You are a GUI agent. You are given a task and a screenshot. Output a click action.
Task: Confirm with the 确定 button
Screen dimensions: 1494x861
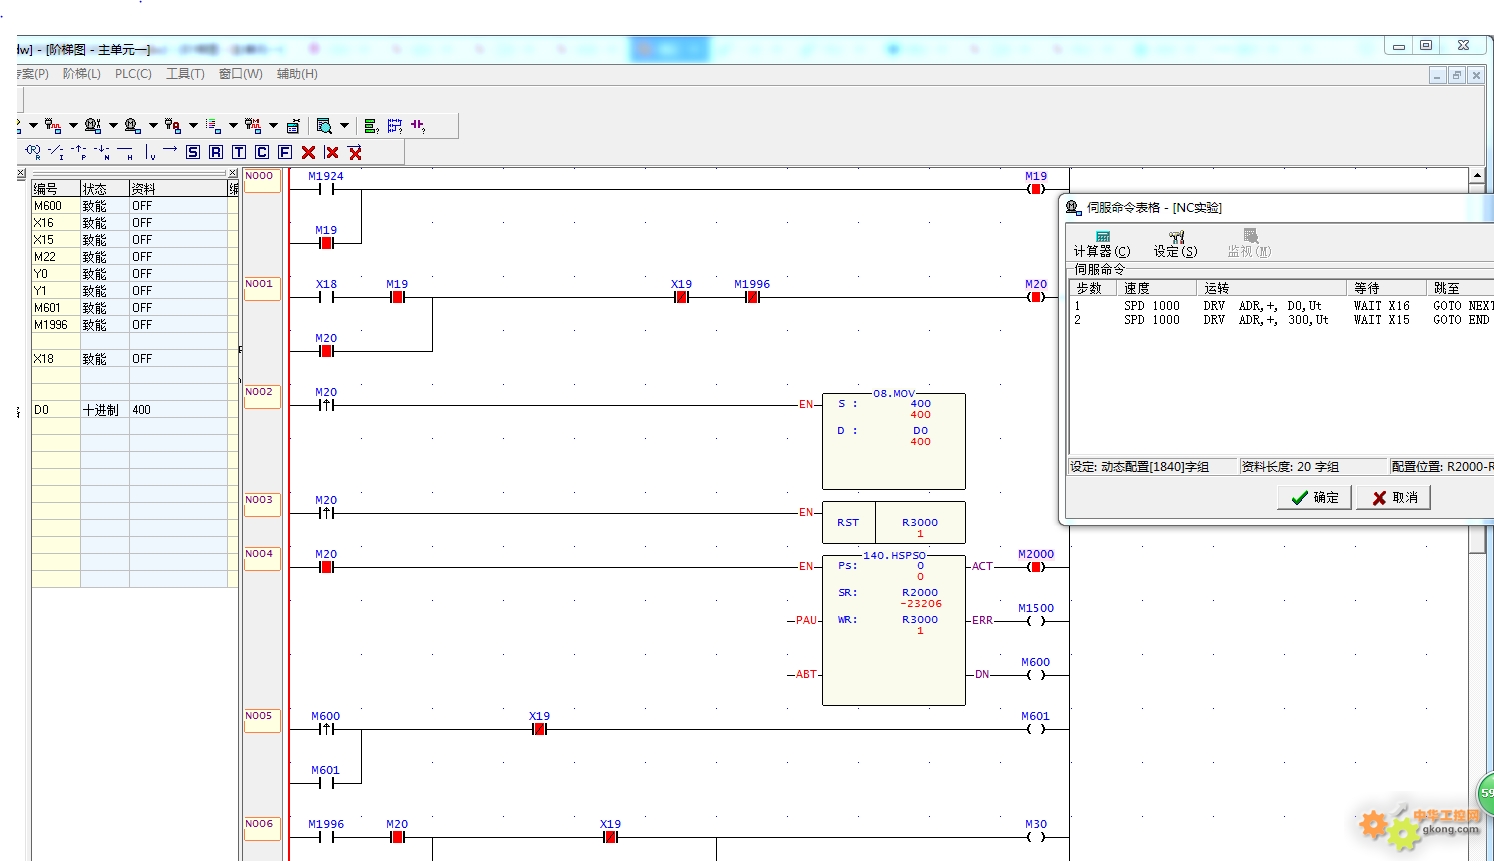click(x=1314, y=497)
